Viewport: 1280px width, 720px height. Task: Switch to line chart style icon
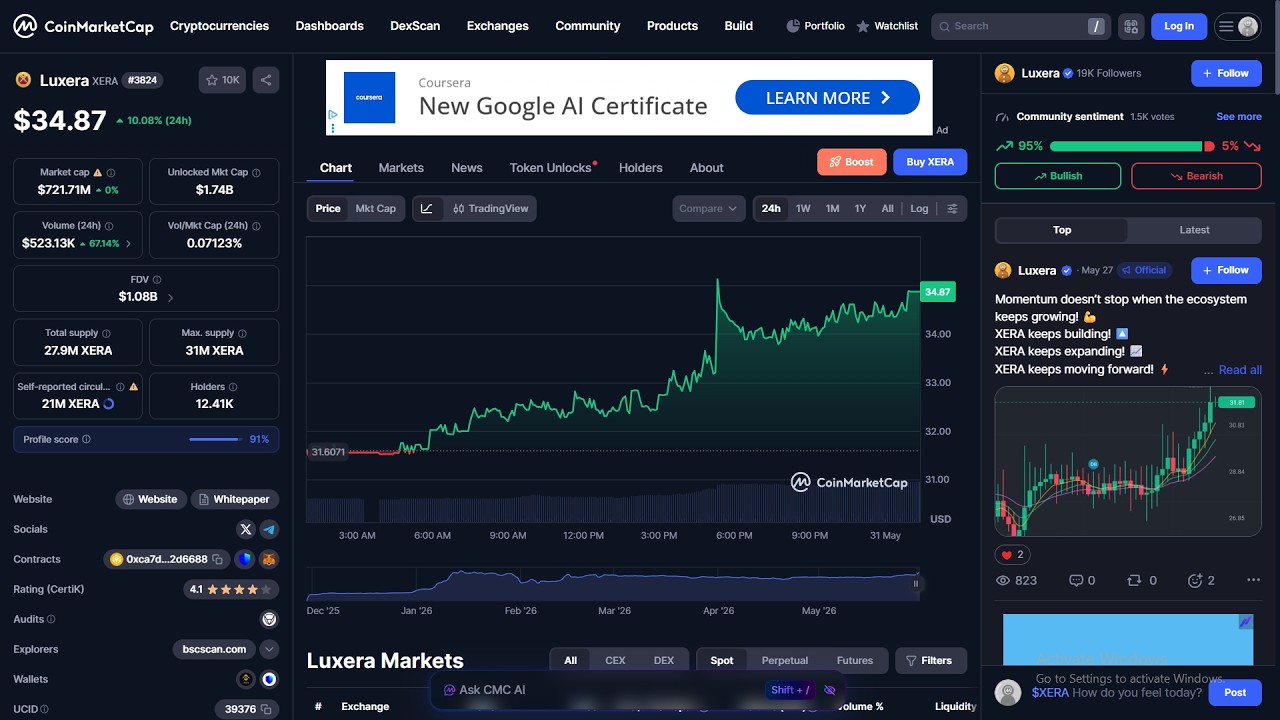click(x=427, y=209)
